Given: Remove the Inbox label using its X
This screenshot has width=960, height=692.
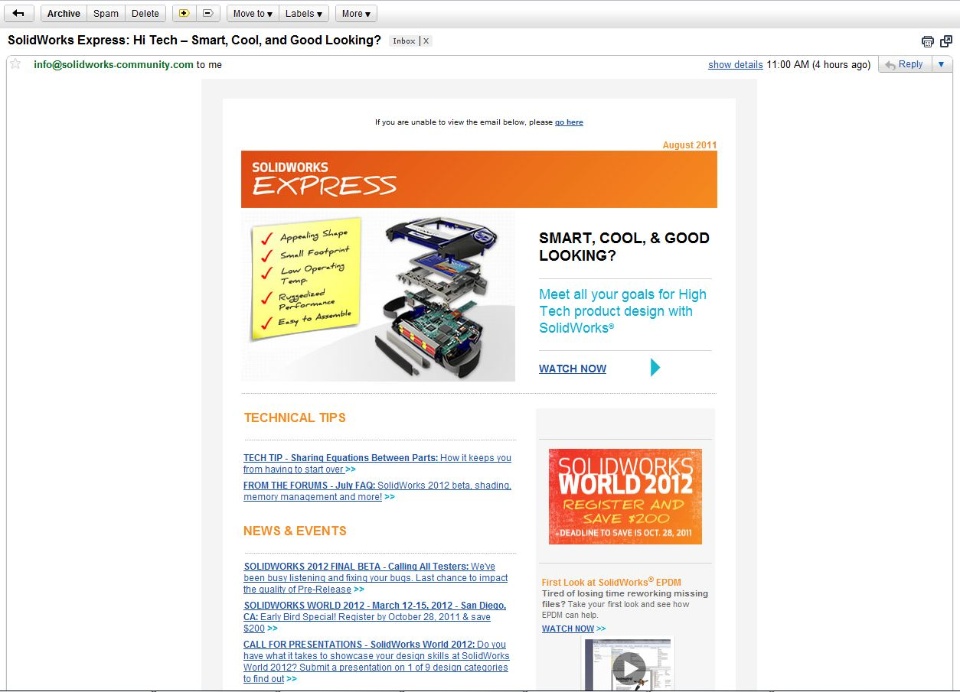Looking at the screenshot, I should pyautogui.click(x=426, y=41).
